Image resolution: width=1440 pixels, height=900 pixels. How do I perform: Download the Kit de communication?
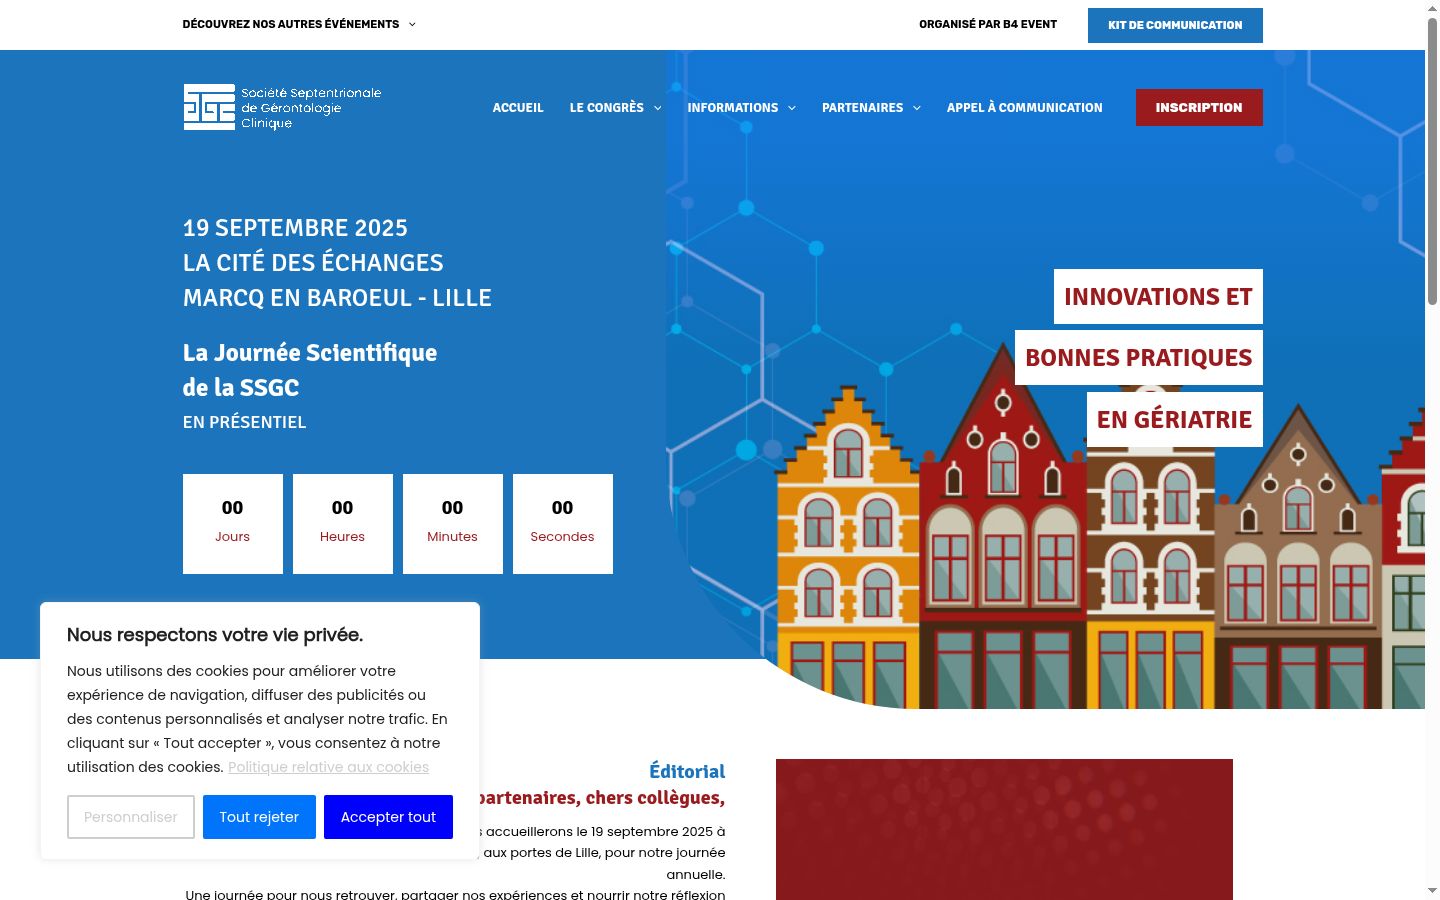pyautogui.click(x=1175, y=25)
